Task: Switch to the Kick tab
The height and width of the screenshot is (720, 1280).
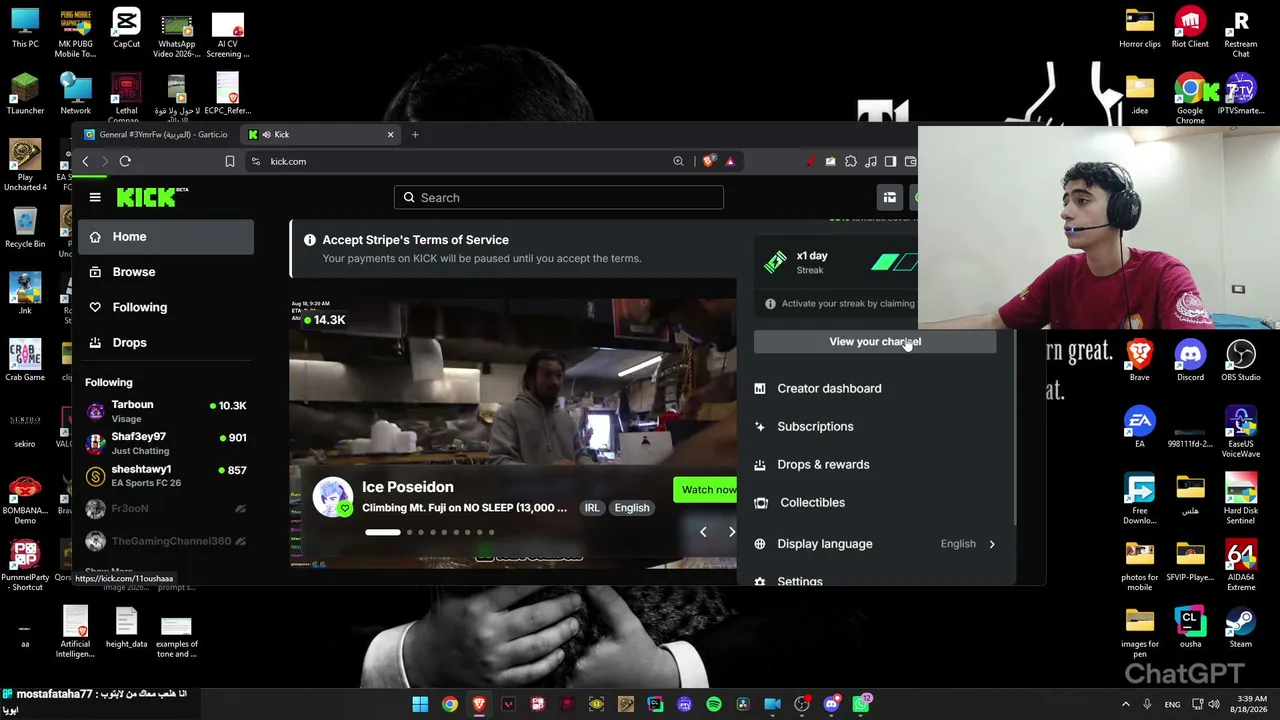Action: tap(321, 134)
